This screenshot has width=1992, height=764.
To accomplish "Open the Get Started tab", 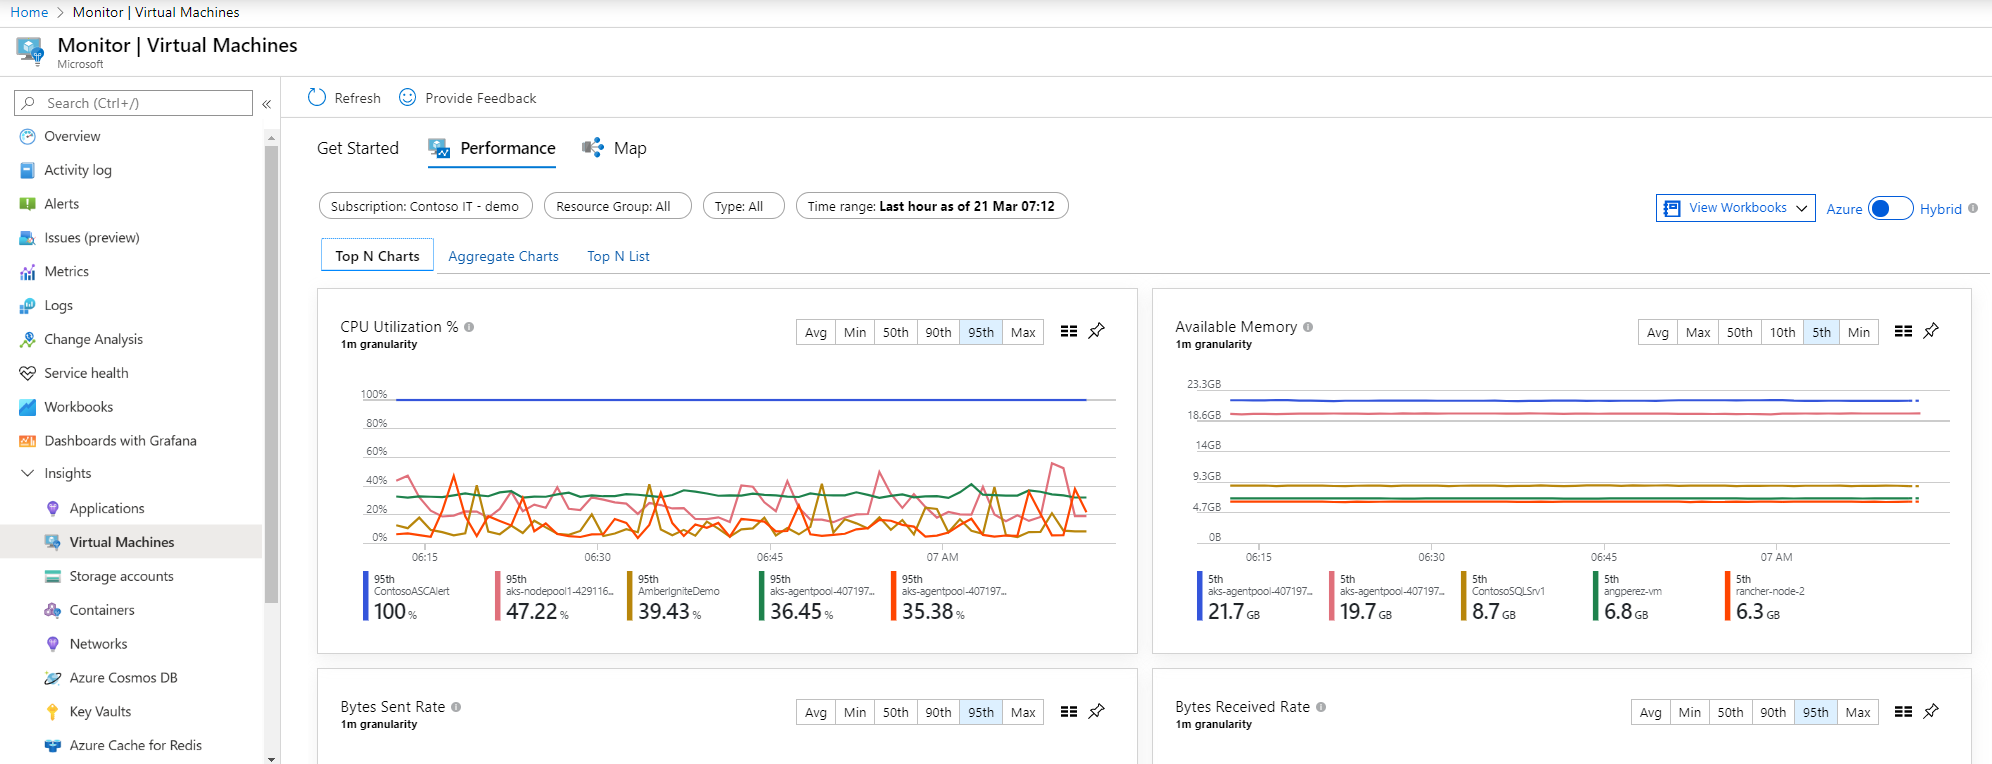I will coord(358,148).
